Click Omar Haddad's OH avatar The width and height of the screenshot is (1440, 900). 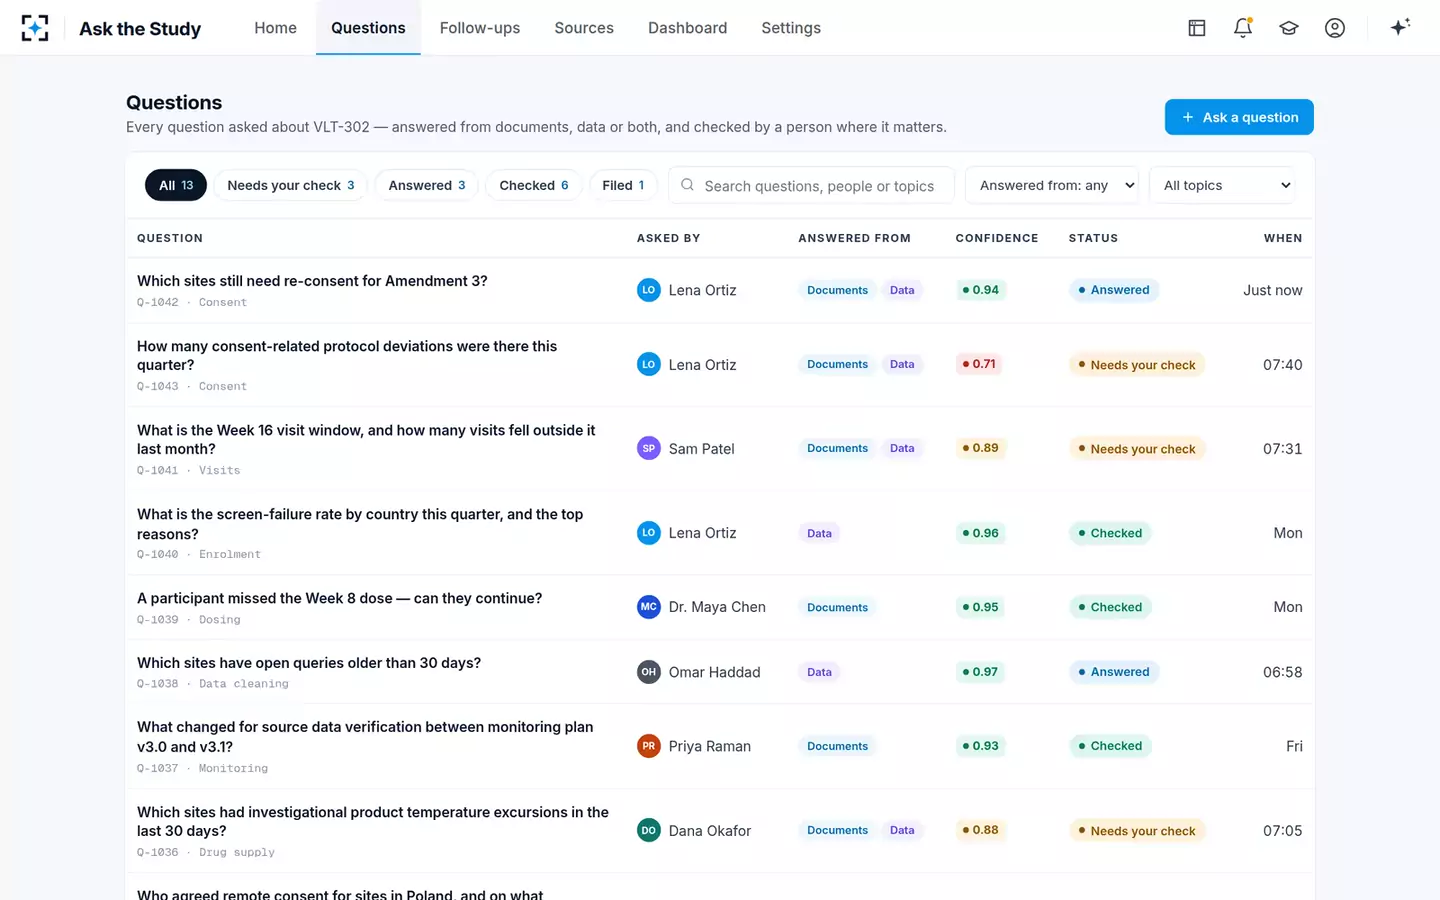click(x=649, y=672)
